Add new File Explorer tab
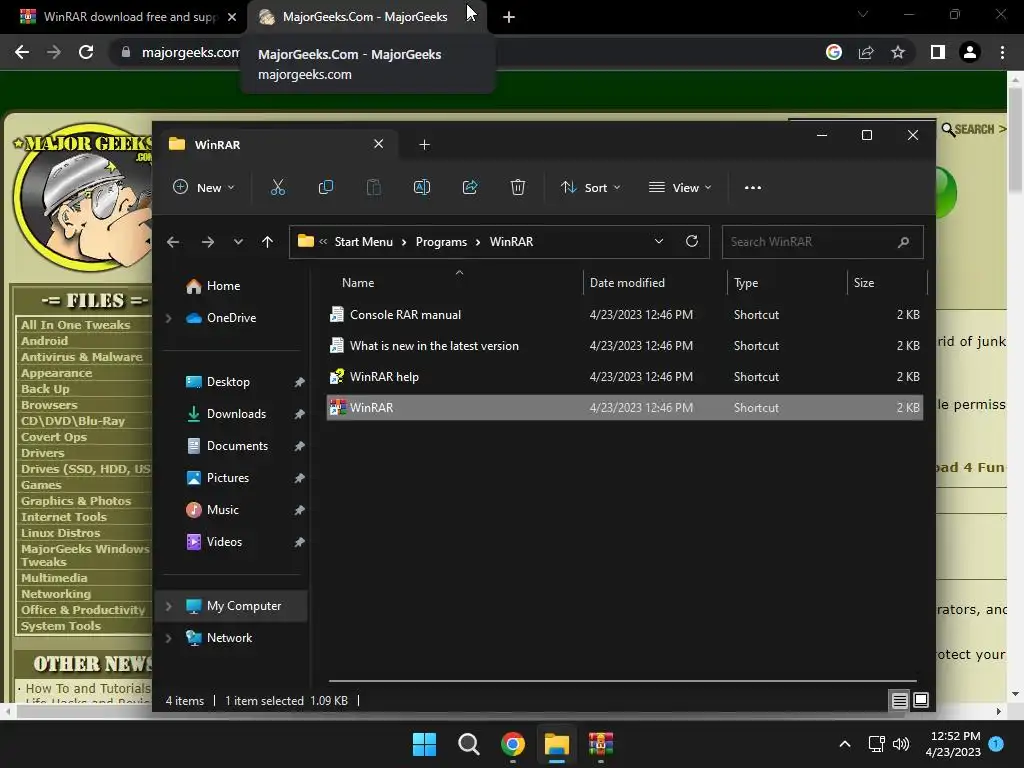Screen dimensions: 1024x768 424,144
